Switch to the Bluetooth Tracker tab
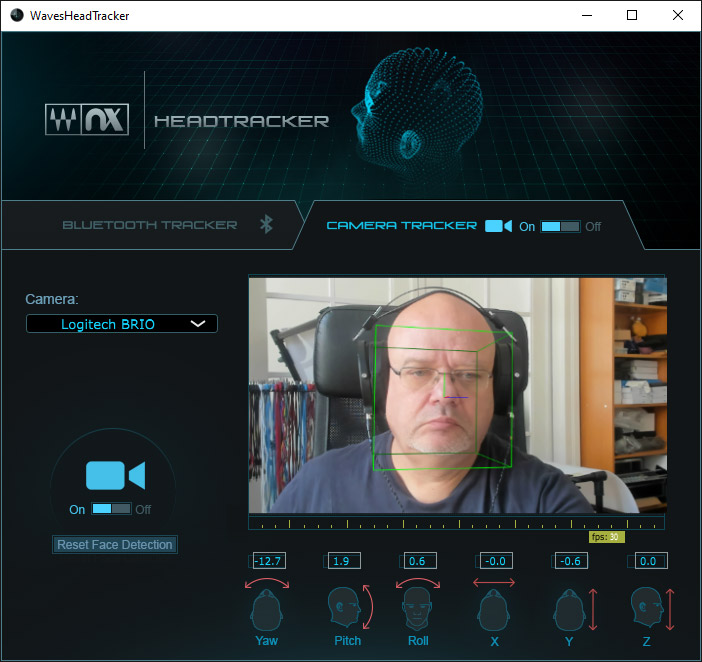This screenshot has width=702, height=662. 150,225
